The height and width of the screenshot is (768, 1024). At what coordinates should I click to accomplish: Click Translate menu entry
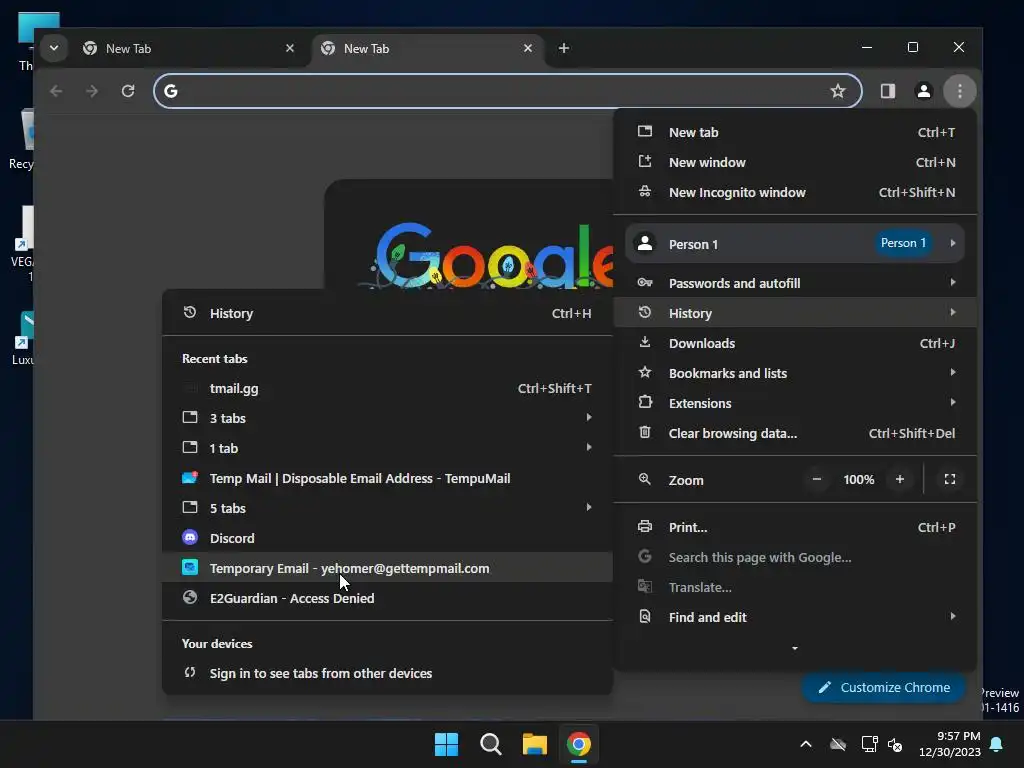[795, 587]
